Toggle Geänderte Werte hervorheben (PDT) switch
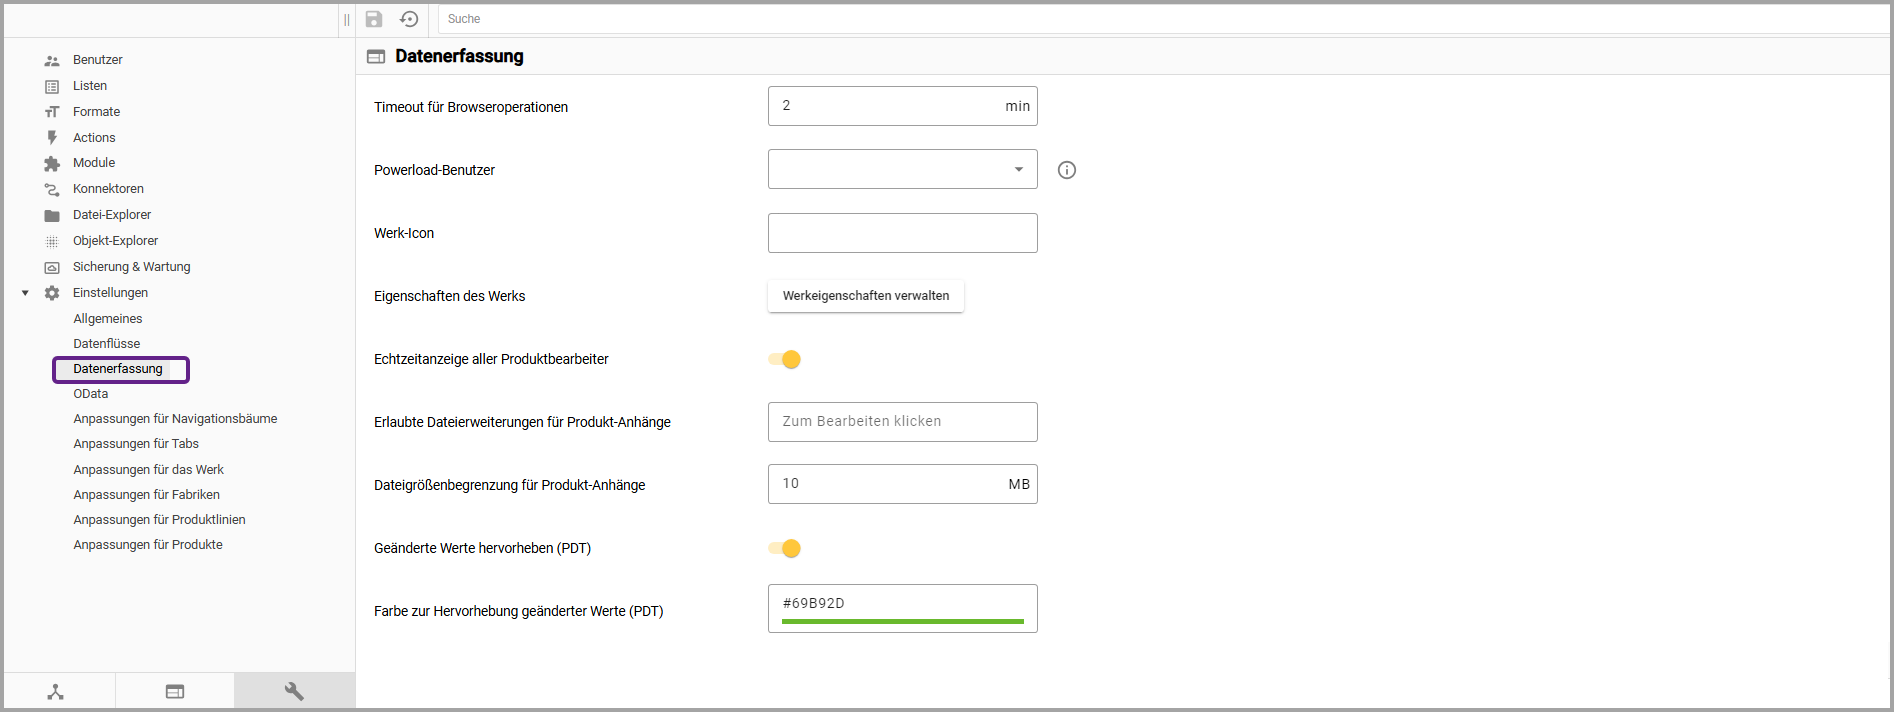 tap(785, 548)
